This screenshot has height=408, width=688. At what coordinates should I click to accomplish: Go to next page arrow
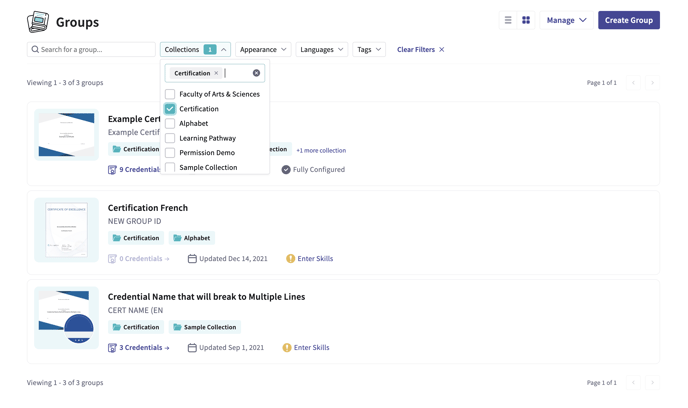coord(652,83)
